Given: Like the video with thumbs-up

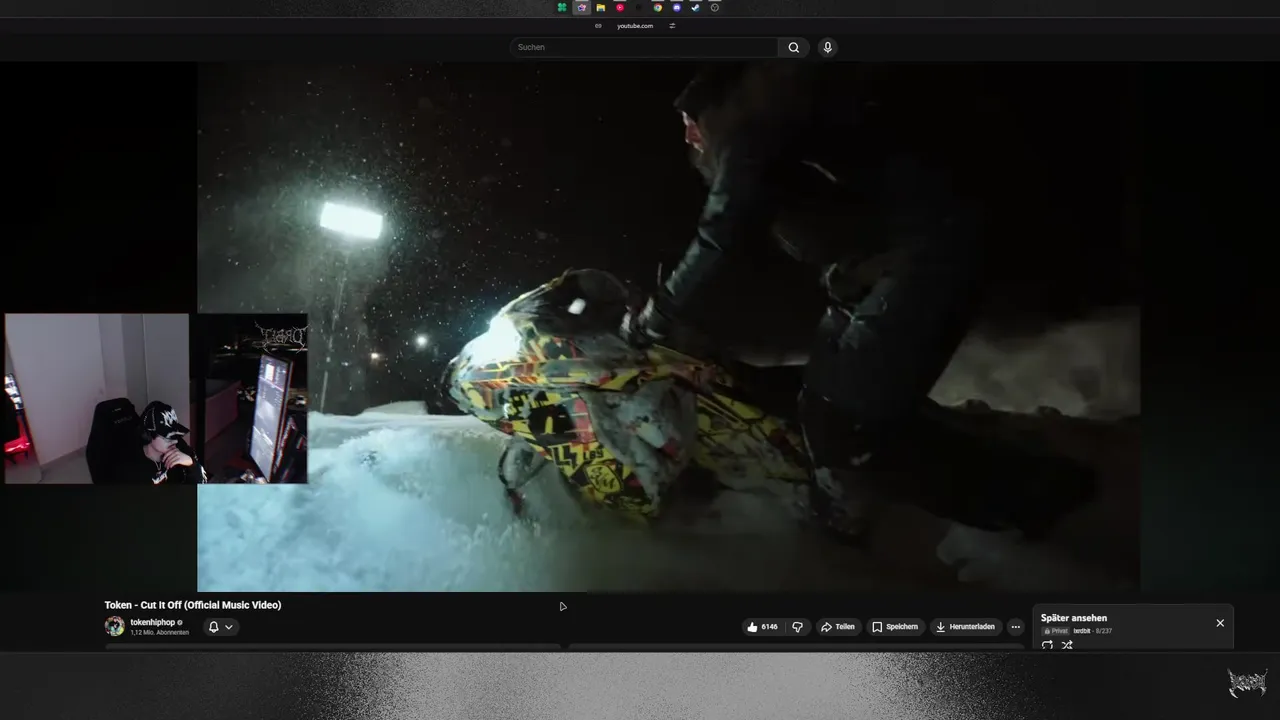Looking at the screenshot, I should [762, 627].
